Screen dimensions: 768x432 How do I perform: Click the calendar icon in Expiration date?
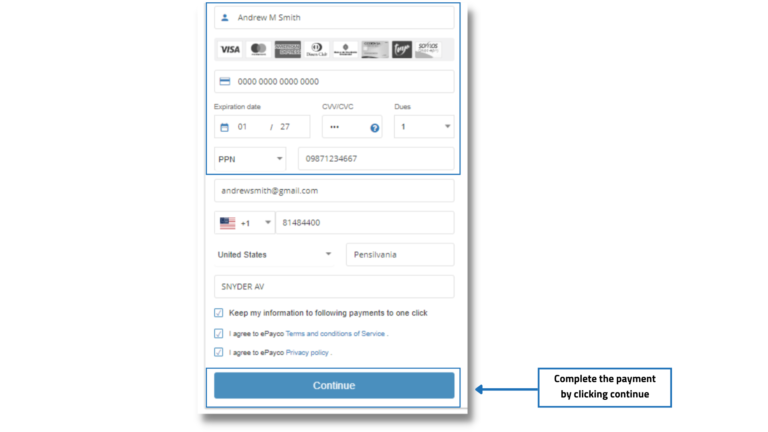tap(224, 128)
